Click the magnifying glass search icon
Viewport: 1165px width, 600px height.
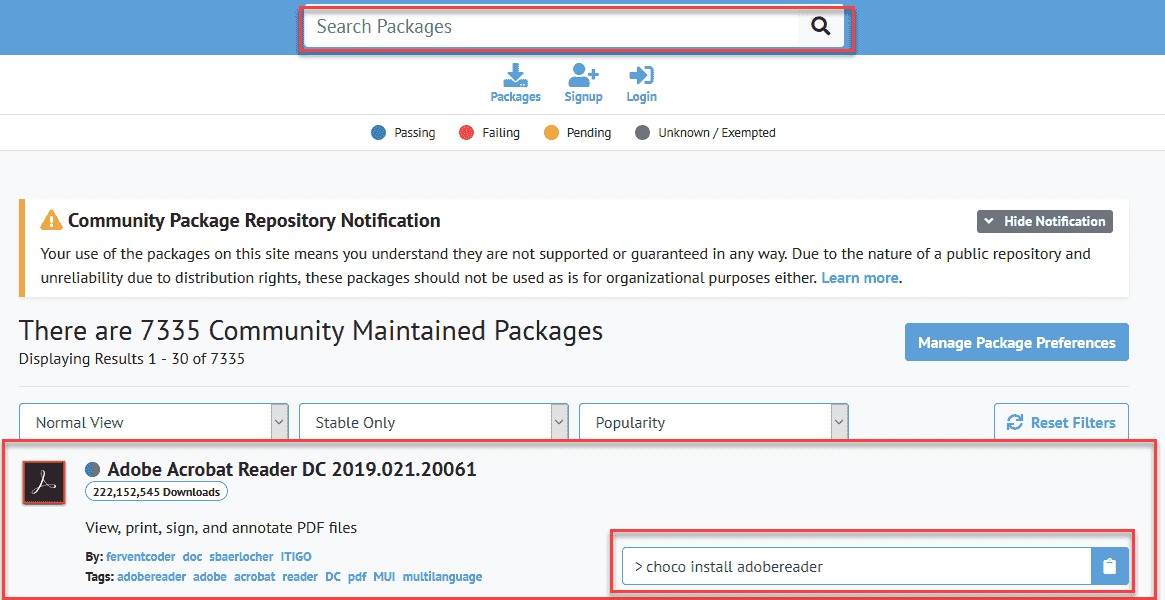pos(820,27)
